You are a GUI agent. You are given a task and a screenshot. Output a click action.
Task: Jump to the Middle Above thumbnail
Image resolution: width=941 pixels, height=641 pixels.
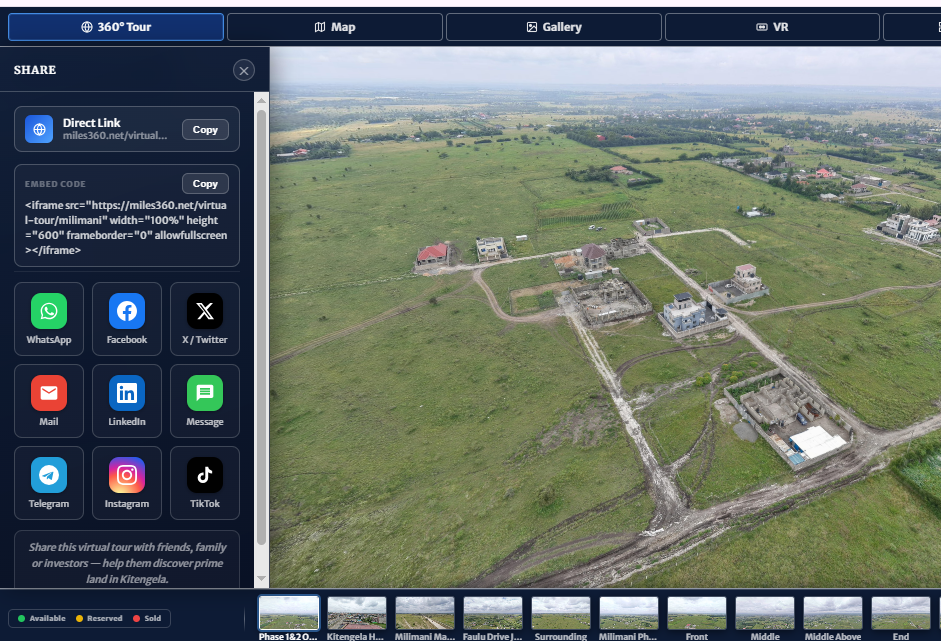(x=833, y=618)
